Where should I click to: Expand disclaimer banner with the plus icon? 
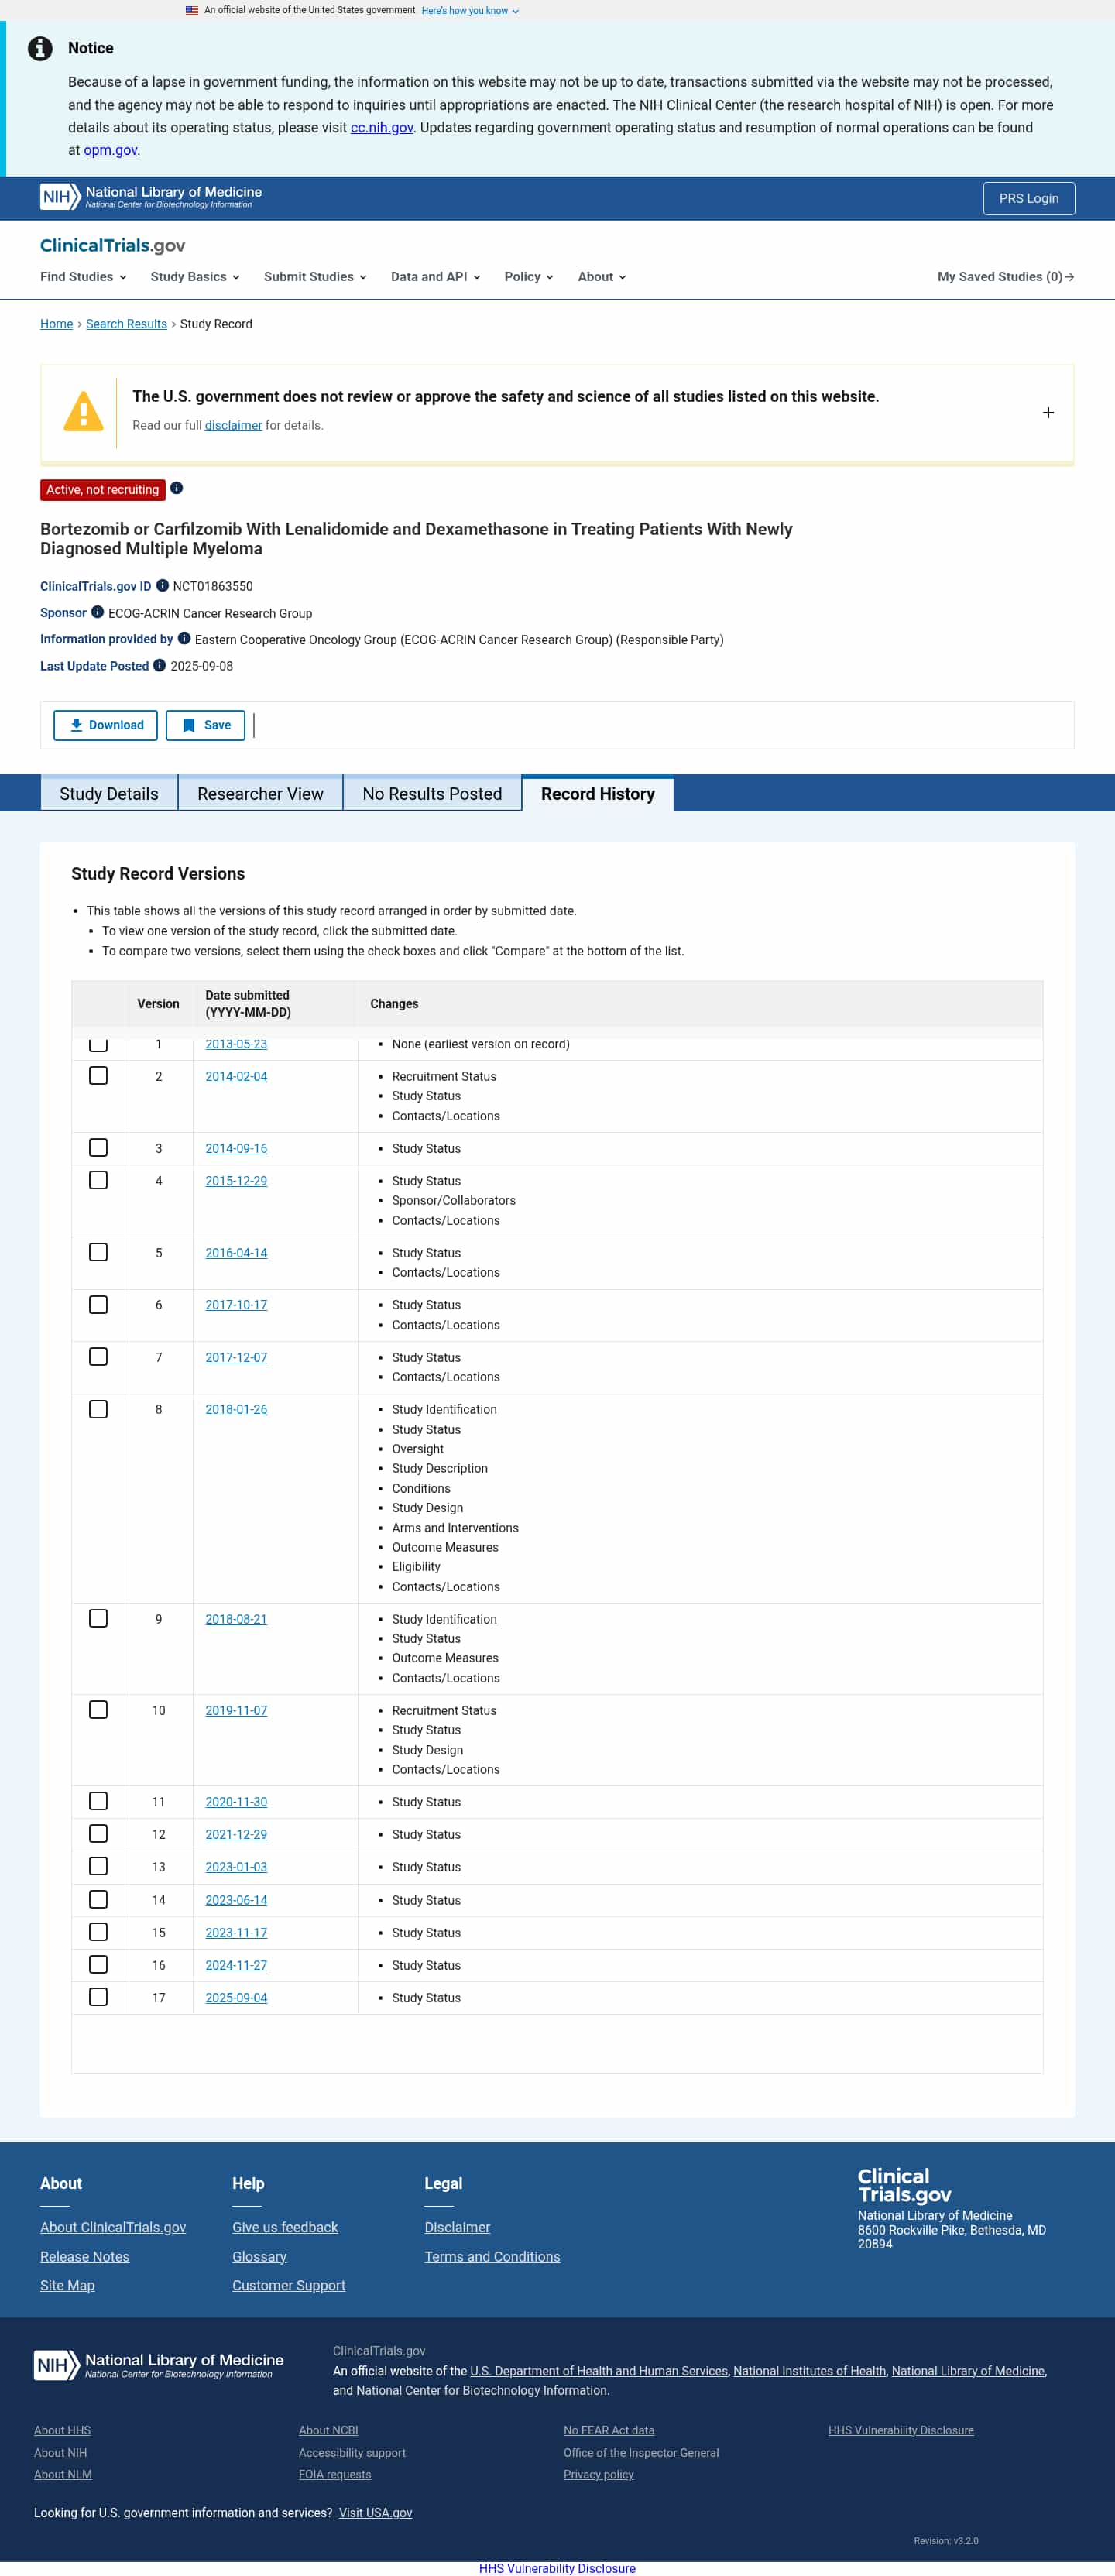[1048, 412]
